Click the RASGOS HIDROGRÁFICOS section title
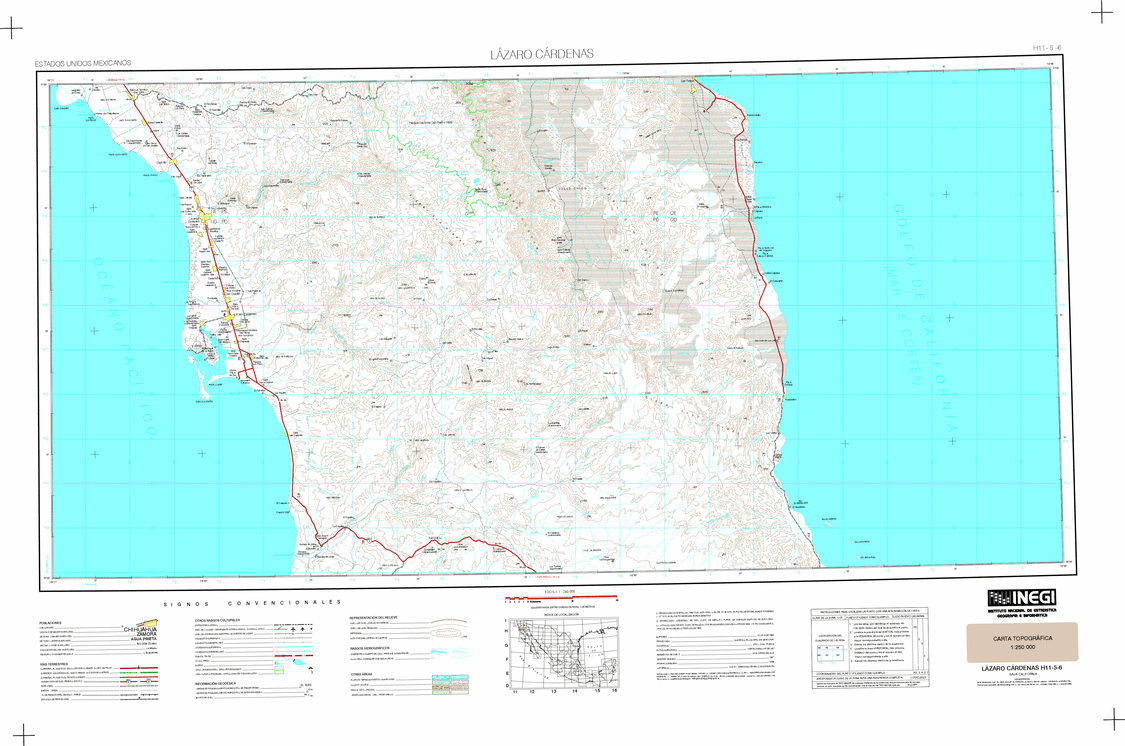This screenshot has width=1125, height=746. coord(369,648)
